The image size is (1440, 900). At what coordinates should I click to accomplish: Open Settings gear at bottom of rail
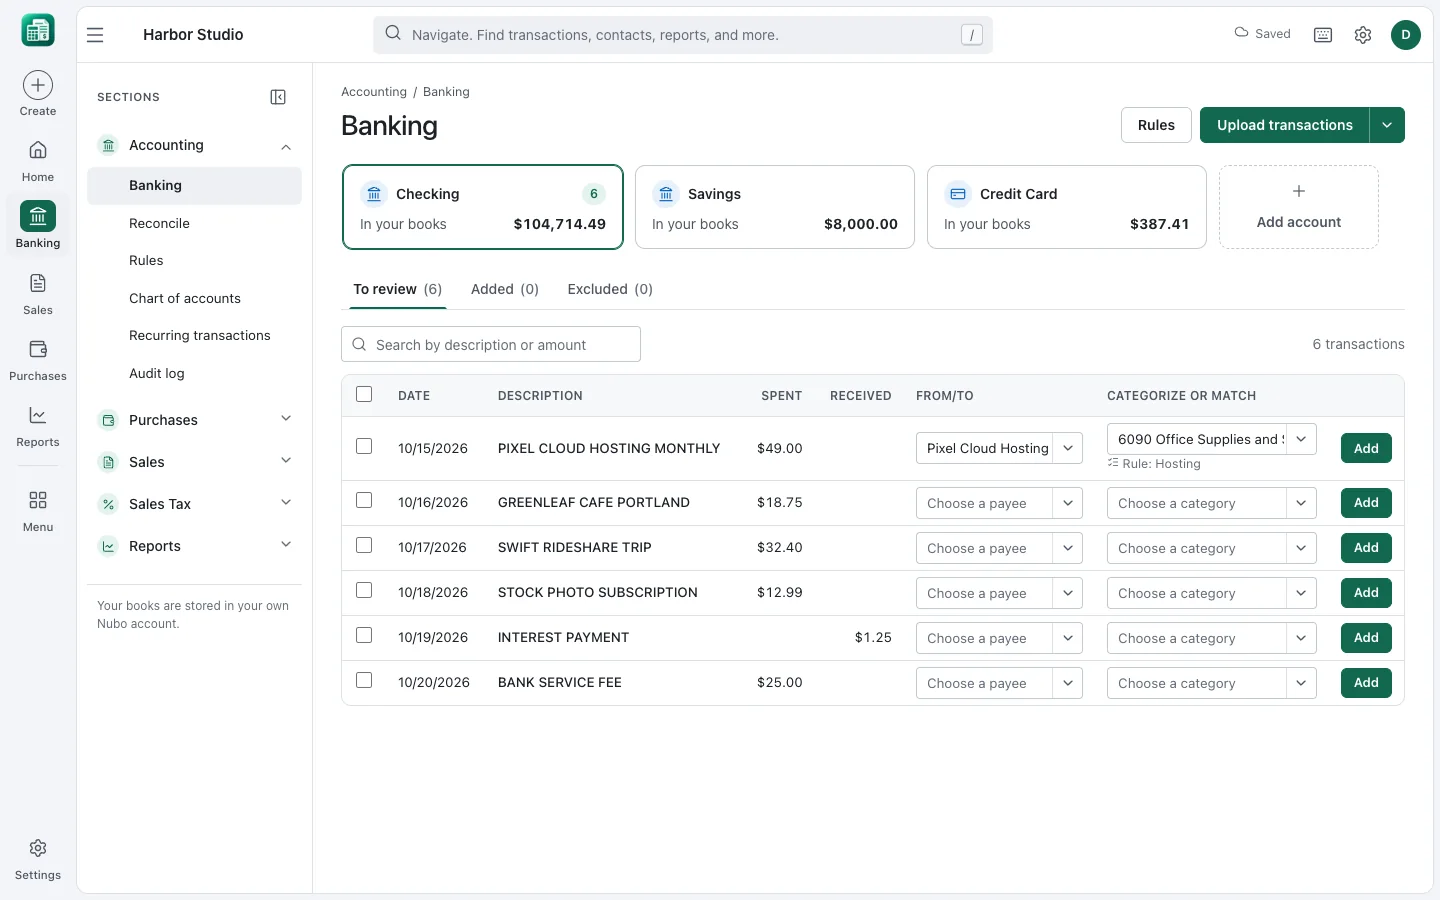(x=38, y=848)
